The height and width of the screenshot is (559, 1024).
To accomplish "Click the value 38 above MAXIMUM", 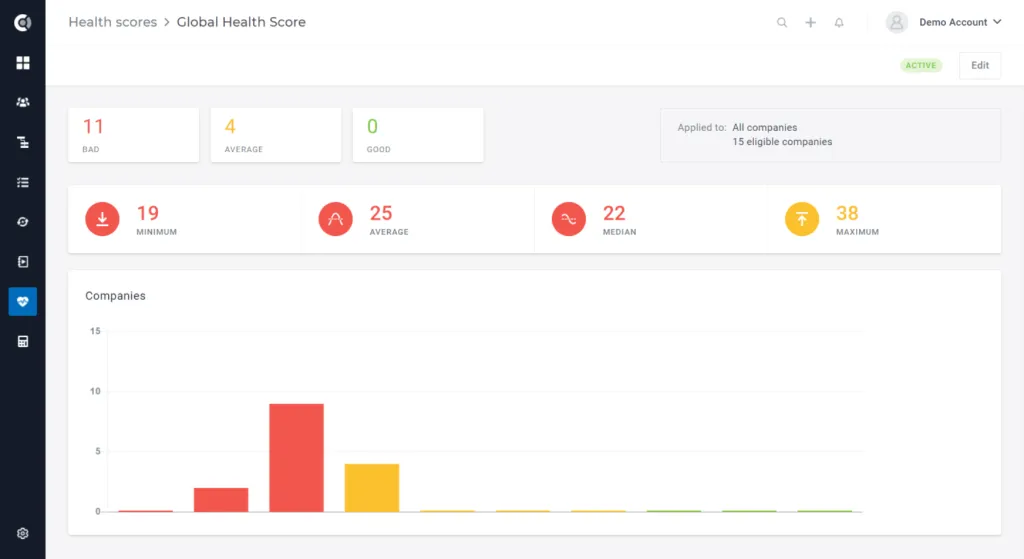I will point(847,213).
